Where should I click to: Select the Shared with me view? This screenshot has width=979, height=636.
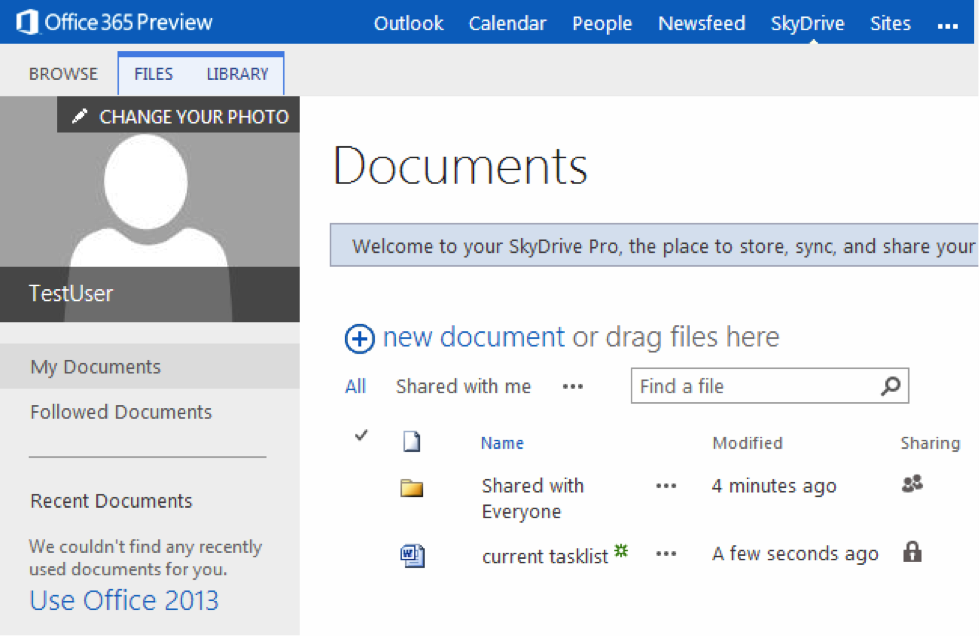(463, 386)
